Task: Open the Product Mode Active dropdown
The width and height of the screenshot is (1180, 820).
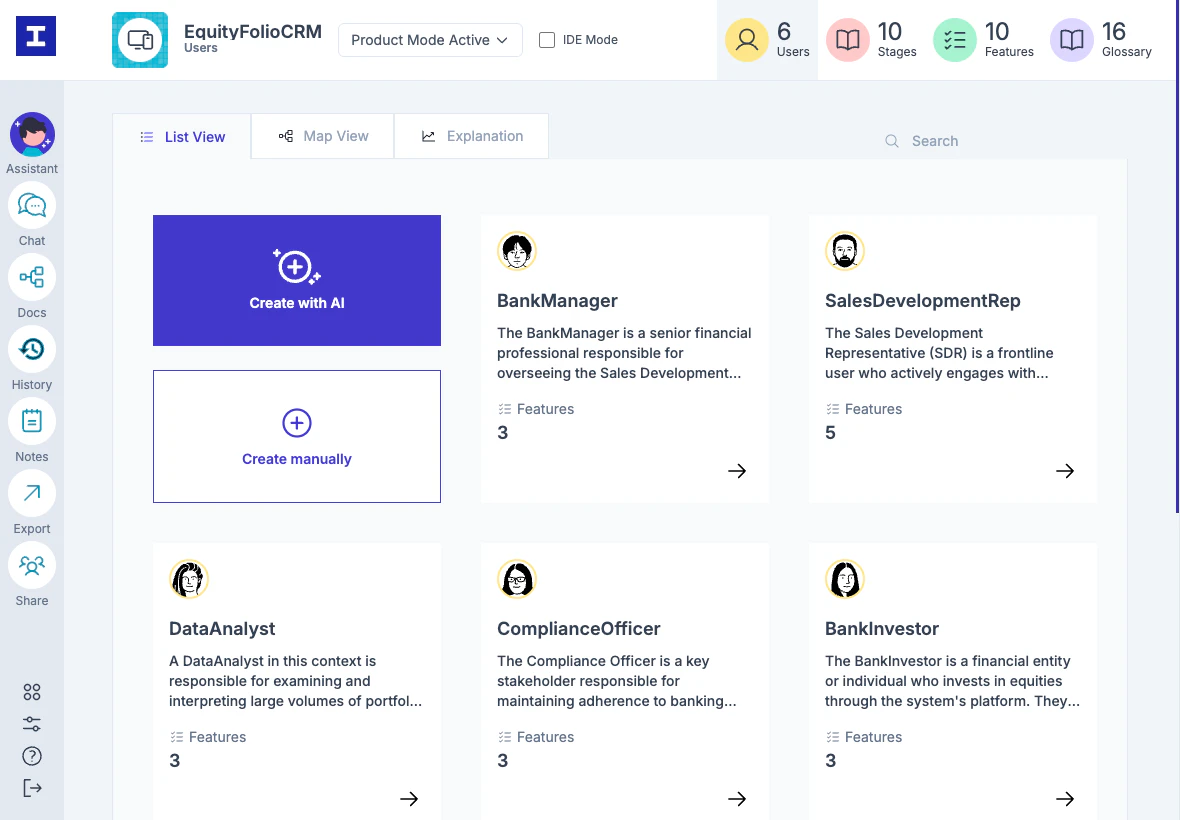Action: pos(430,40)
